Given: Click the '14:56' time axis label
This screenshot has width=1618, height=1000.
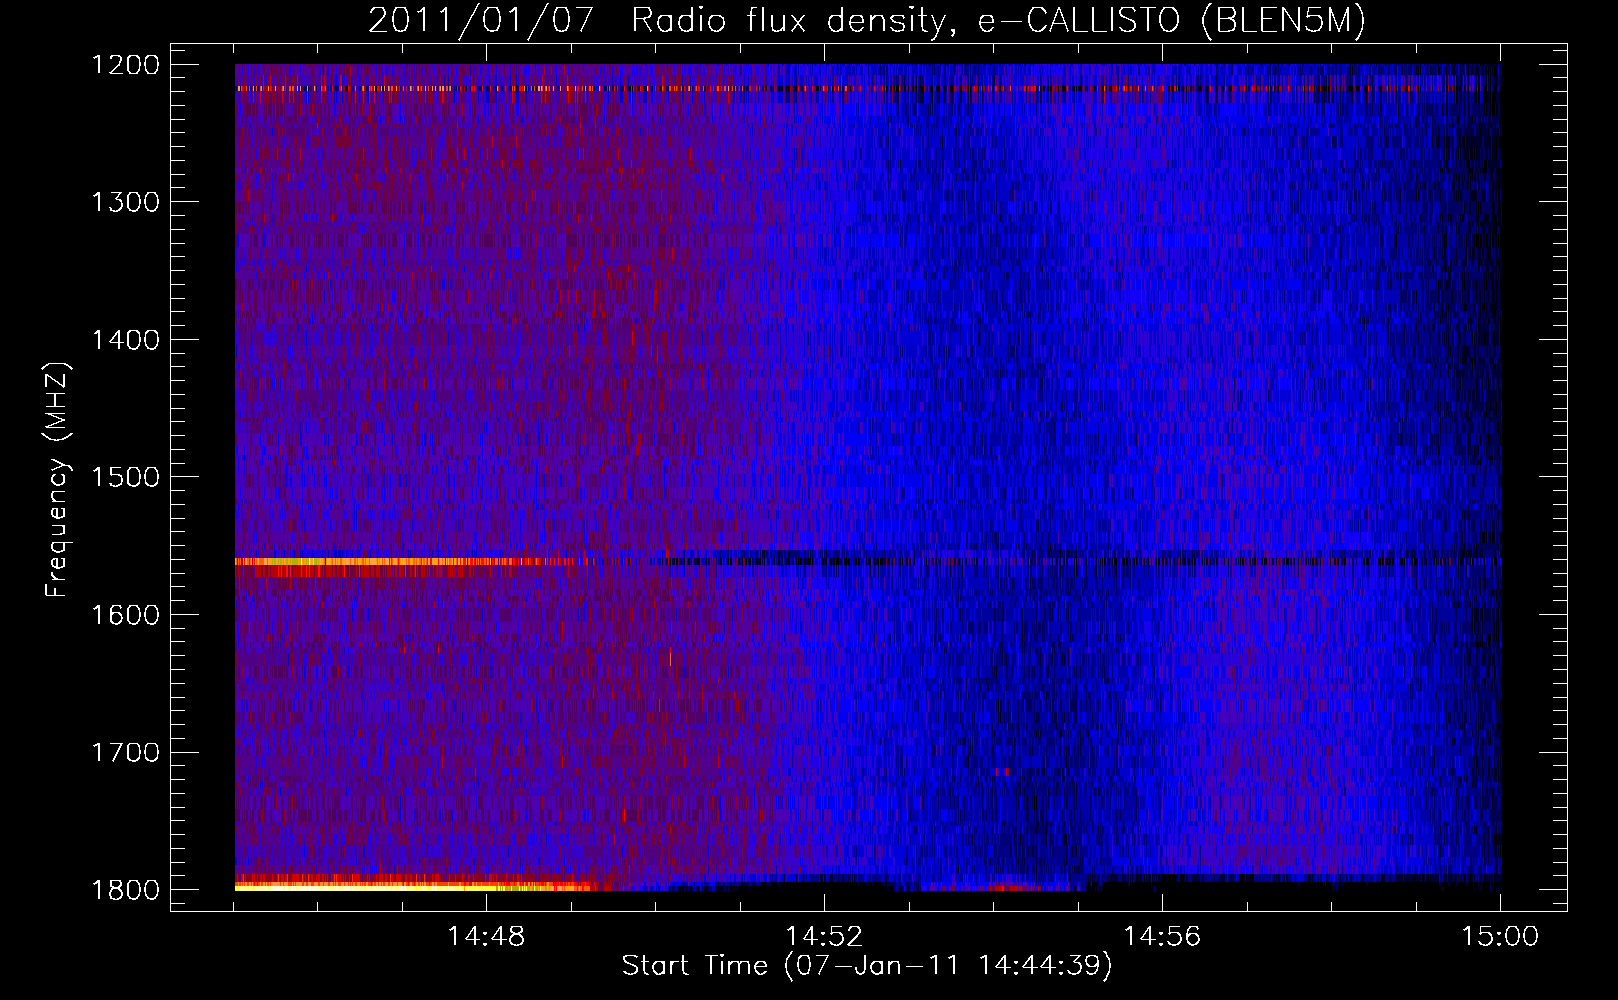Looking at the screenshot, I should point(1162,937).
